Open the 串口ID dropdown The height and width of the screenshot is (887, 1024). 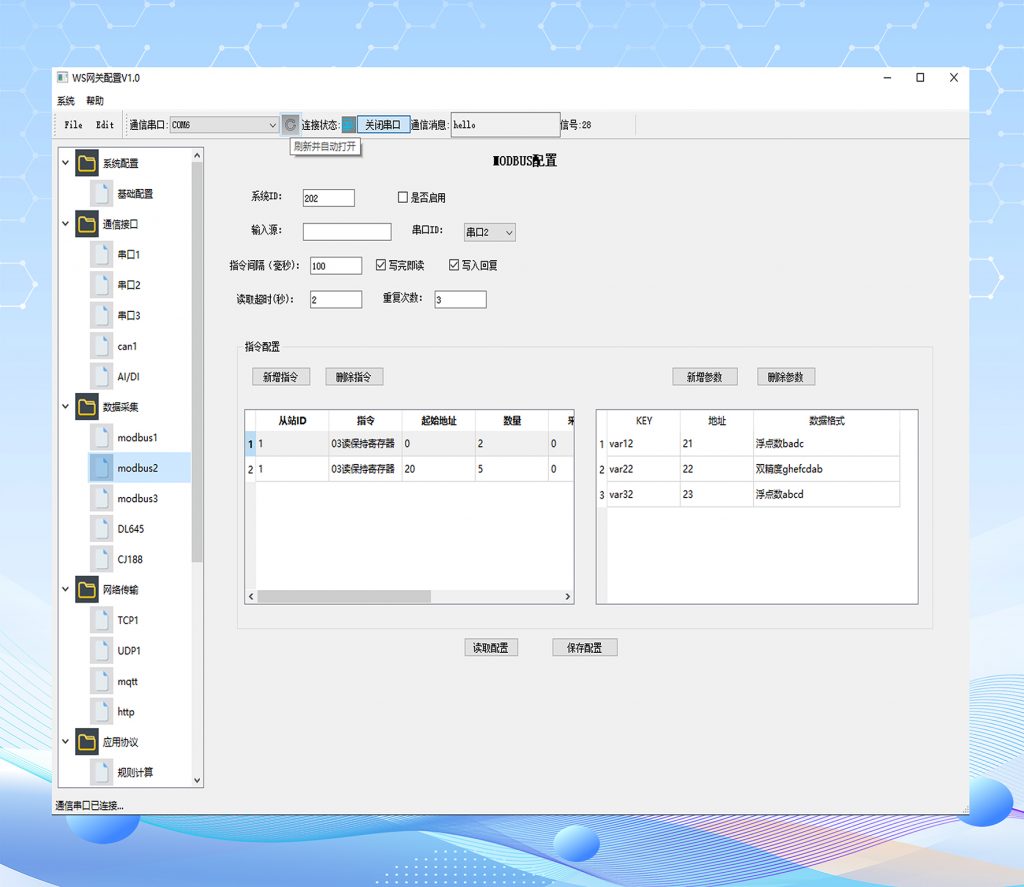coord(490,232)
